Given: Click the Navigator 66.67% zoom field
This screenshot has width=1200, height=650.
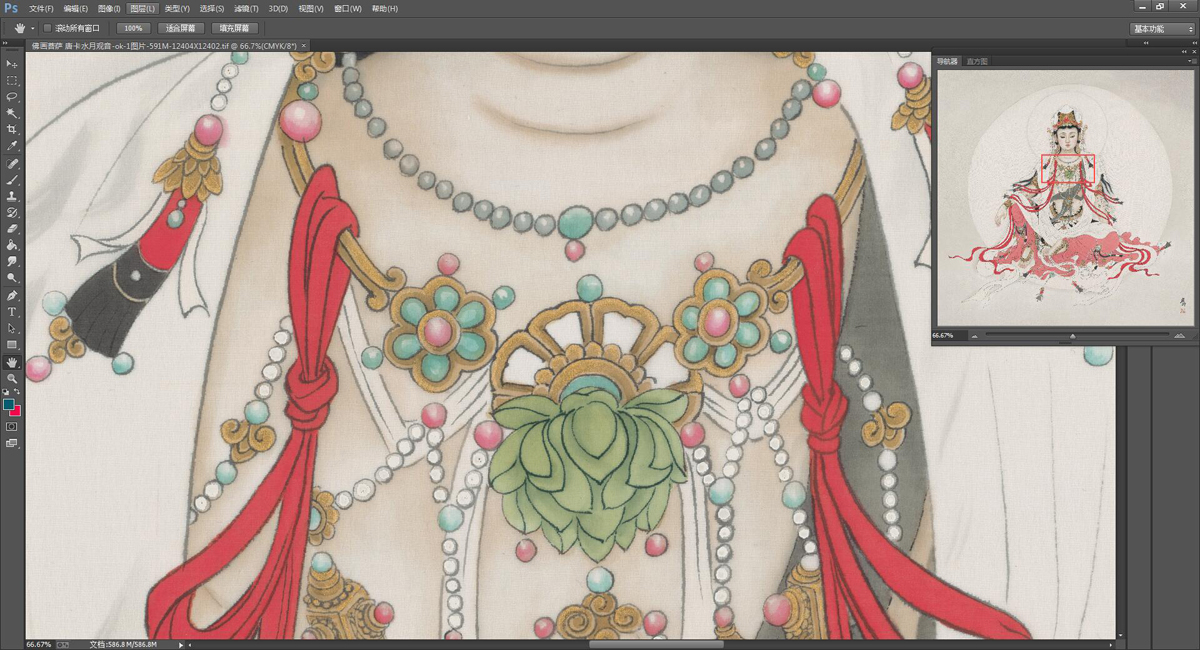Looking at the screenshot, I should coord(948,336).
